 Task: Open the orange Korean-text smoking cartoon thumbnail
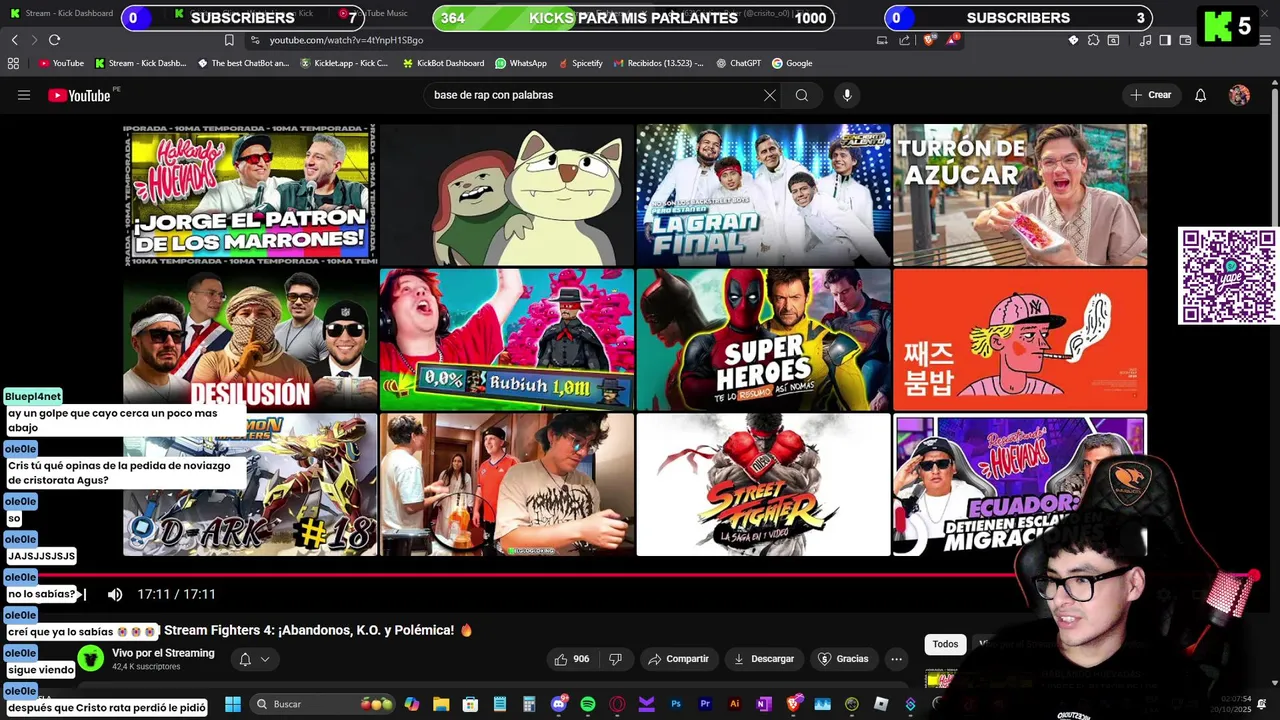1020,339
